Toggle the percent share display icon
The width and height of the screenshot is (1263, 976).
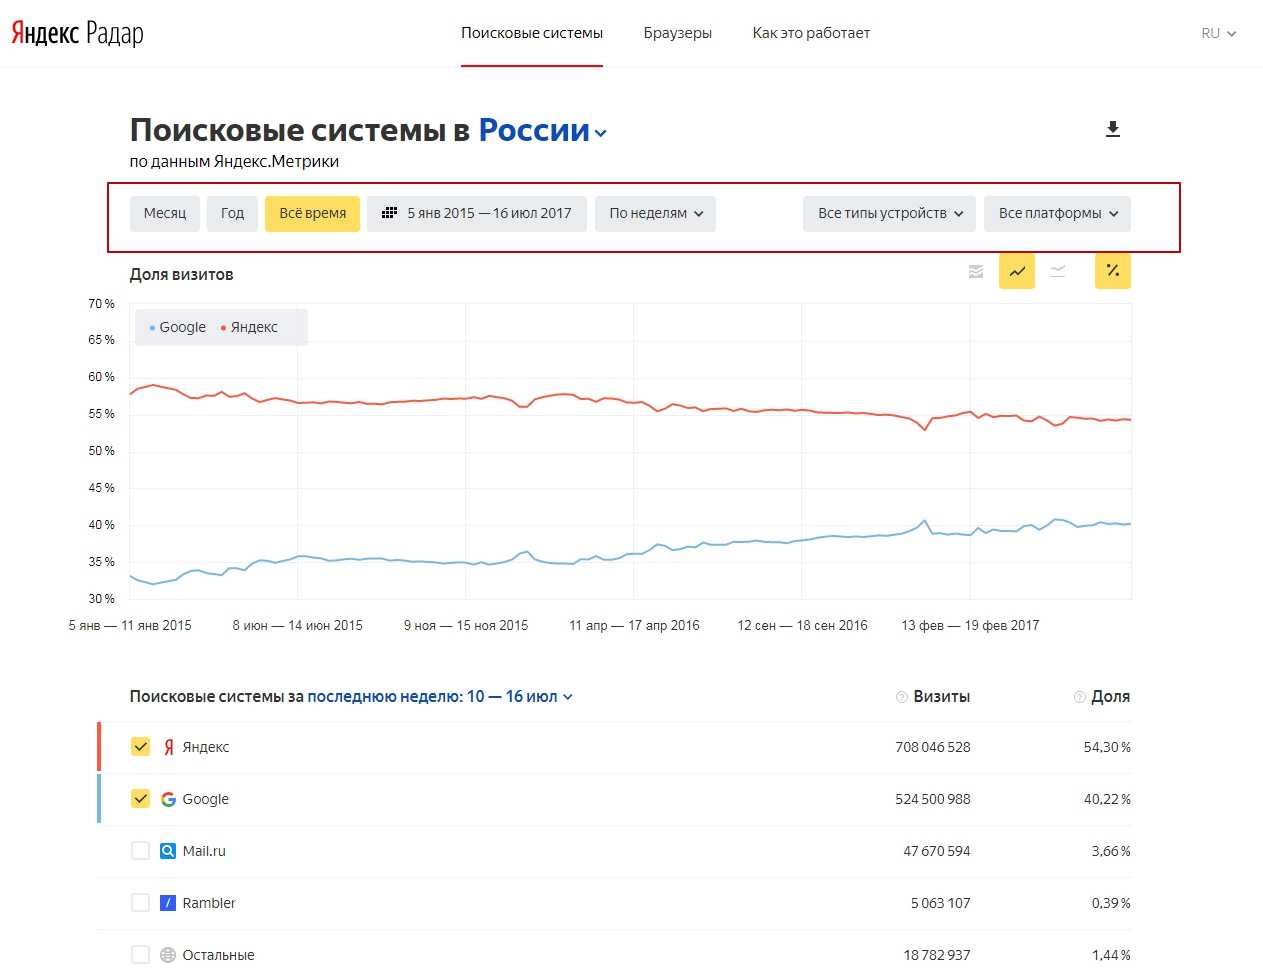point(1112,271)
